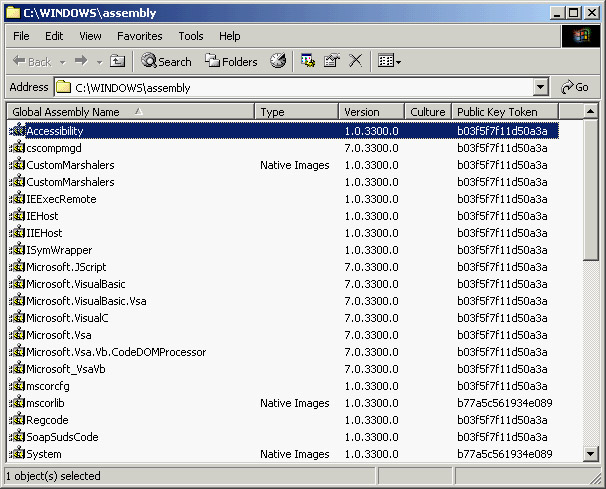Click the Delete (X) toolbar icon
Viewport: 606px width, 489px height.
355,61
